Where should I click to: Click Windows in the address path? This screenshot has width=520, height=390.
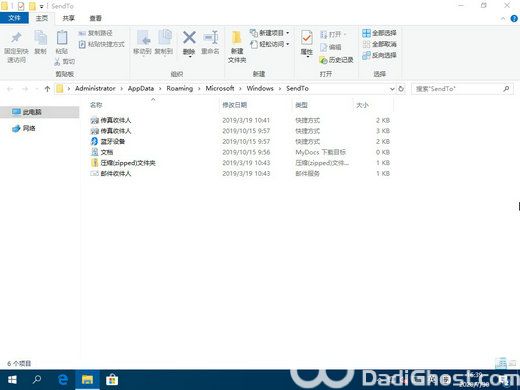click(260, 88)
